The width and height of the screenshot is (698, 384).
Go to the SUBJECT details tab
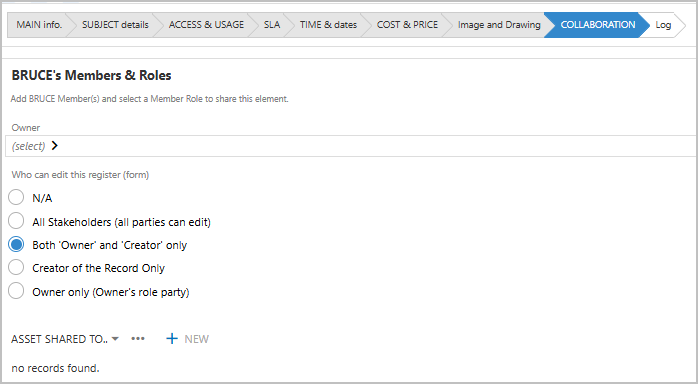115,25
